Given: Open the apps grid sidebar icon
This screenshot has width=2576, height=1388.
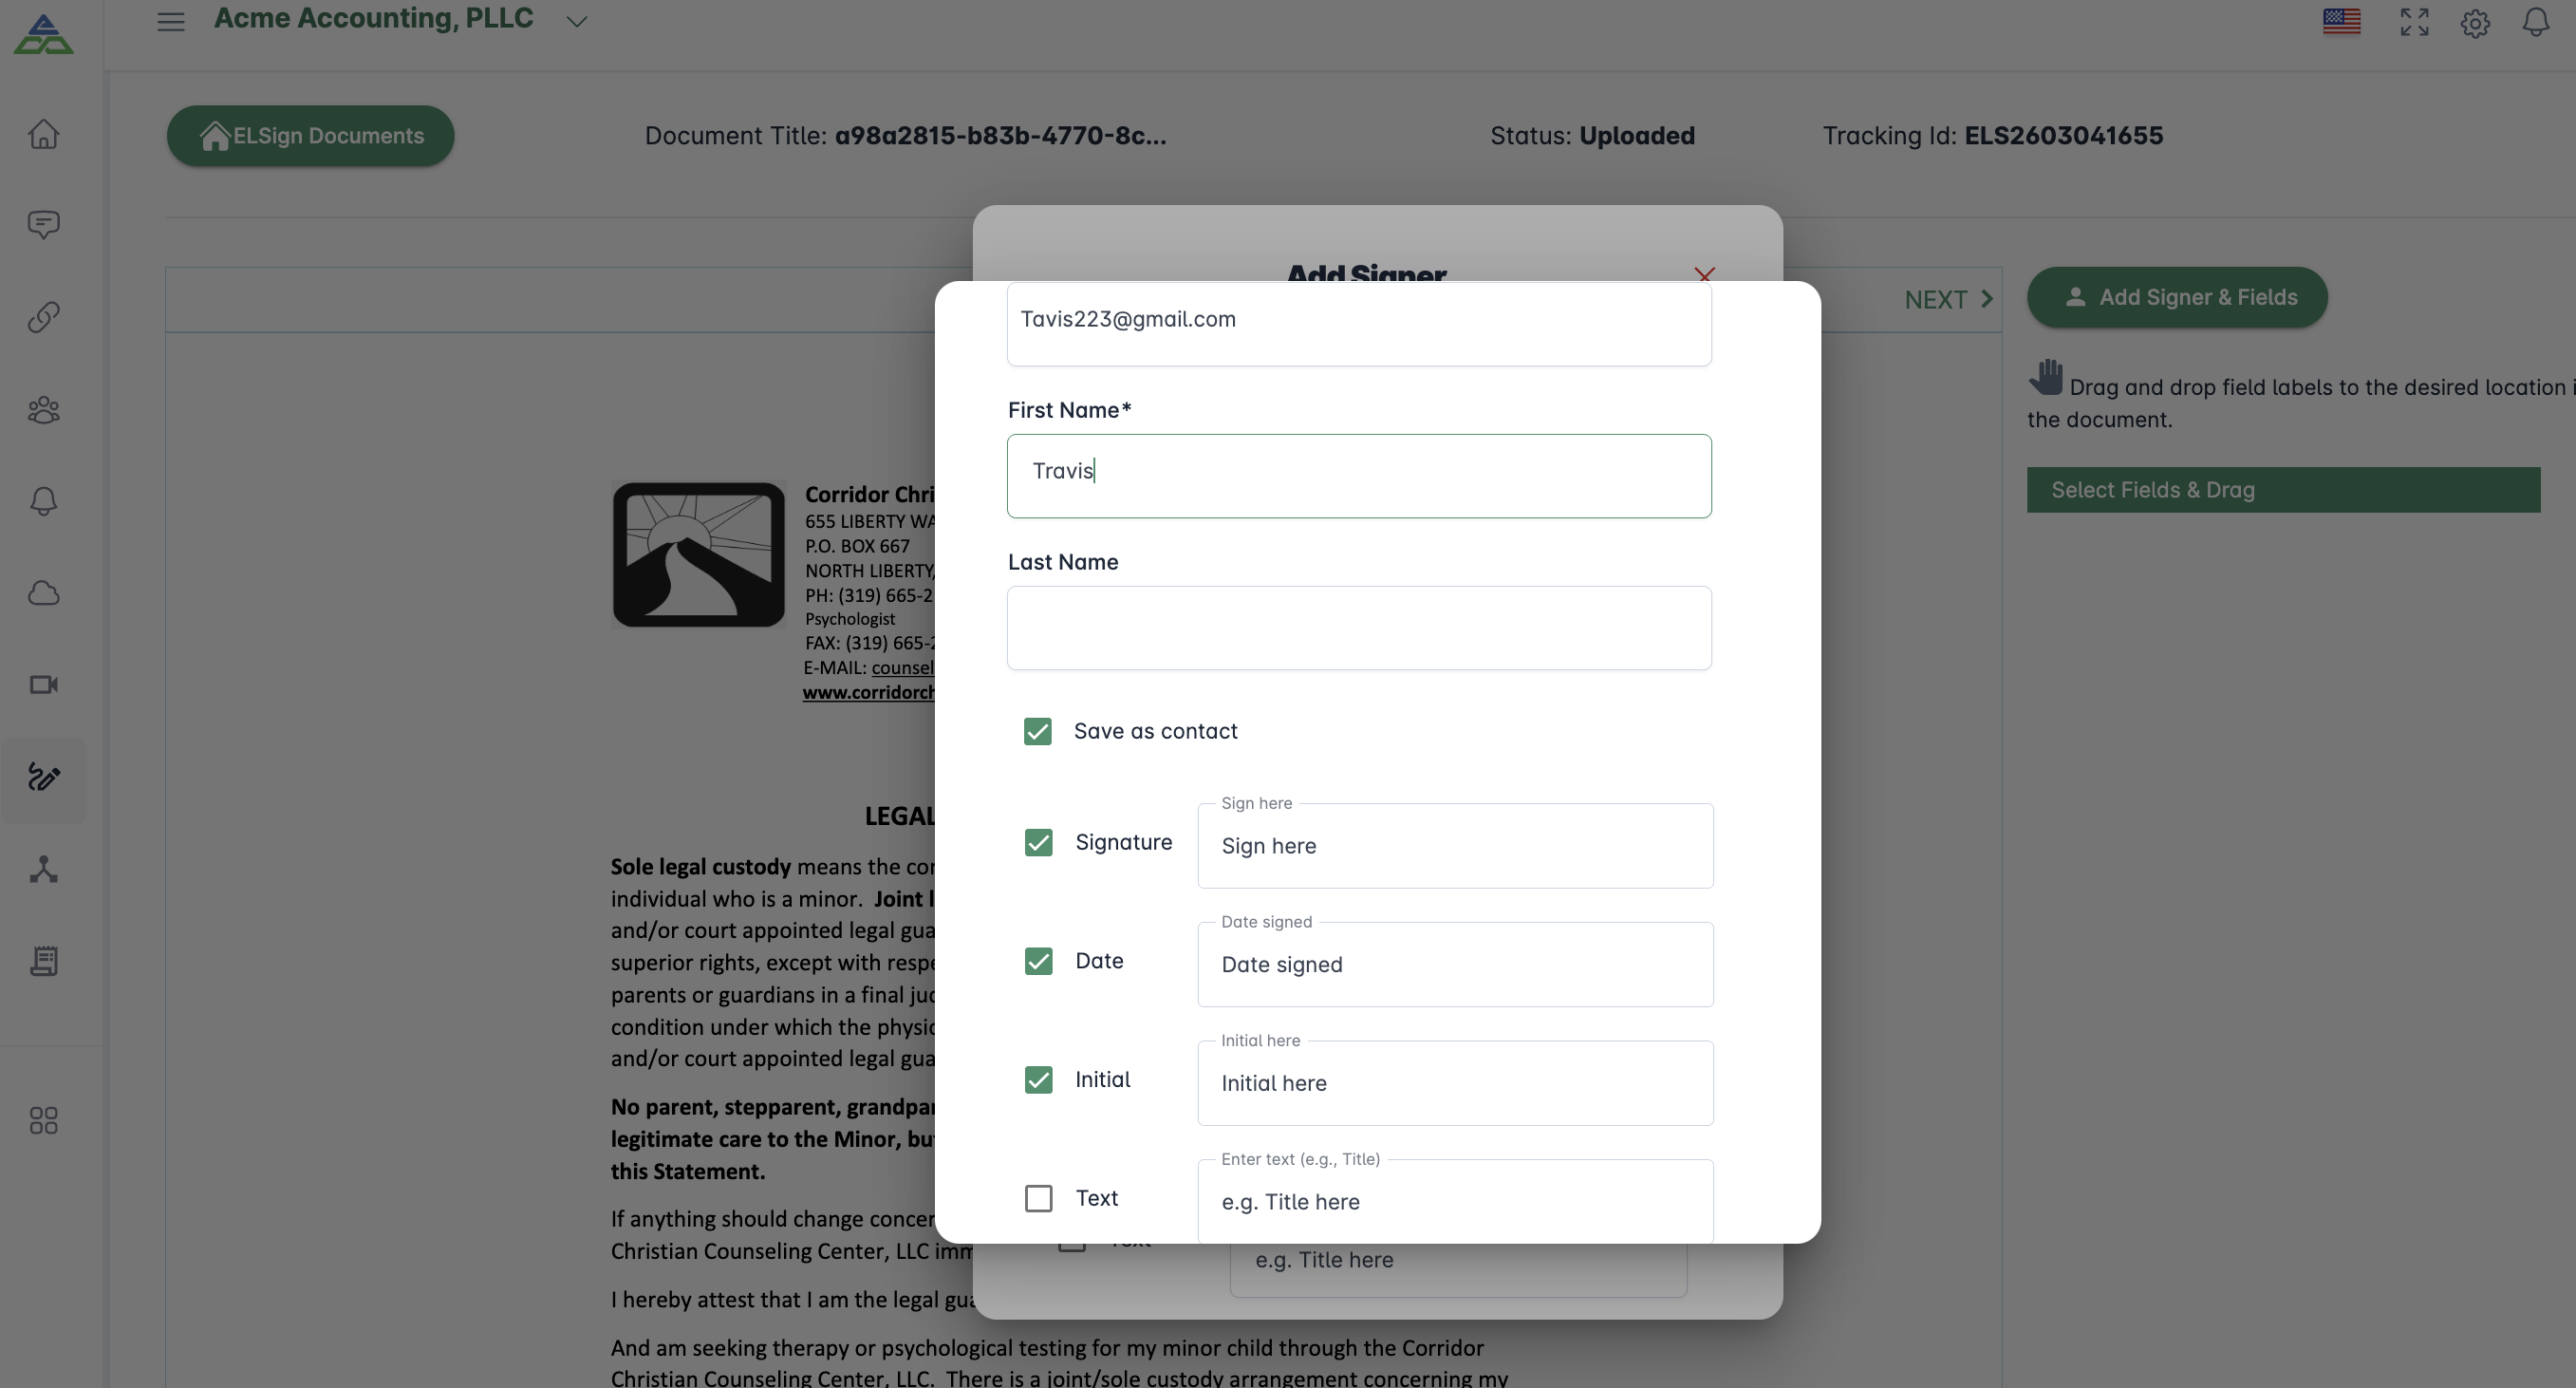Looking at the screenshot, I should pyautogui.click(x=43, y=1120).
